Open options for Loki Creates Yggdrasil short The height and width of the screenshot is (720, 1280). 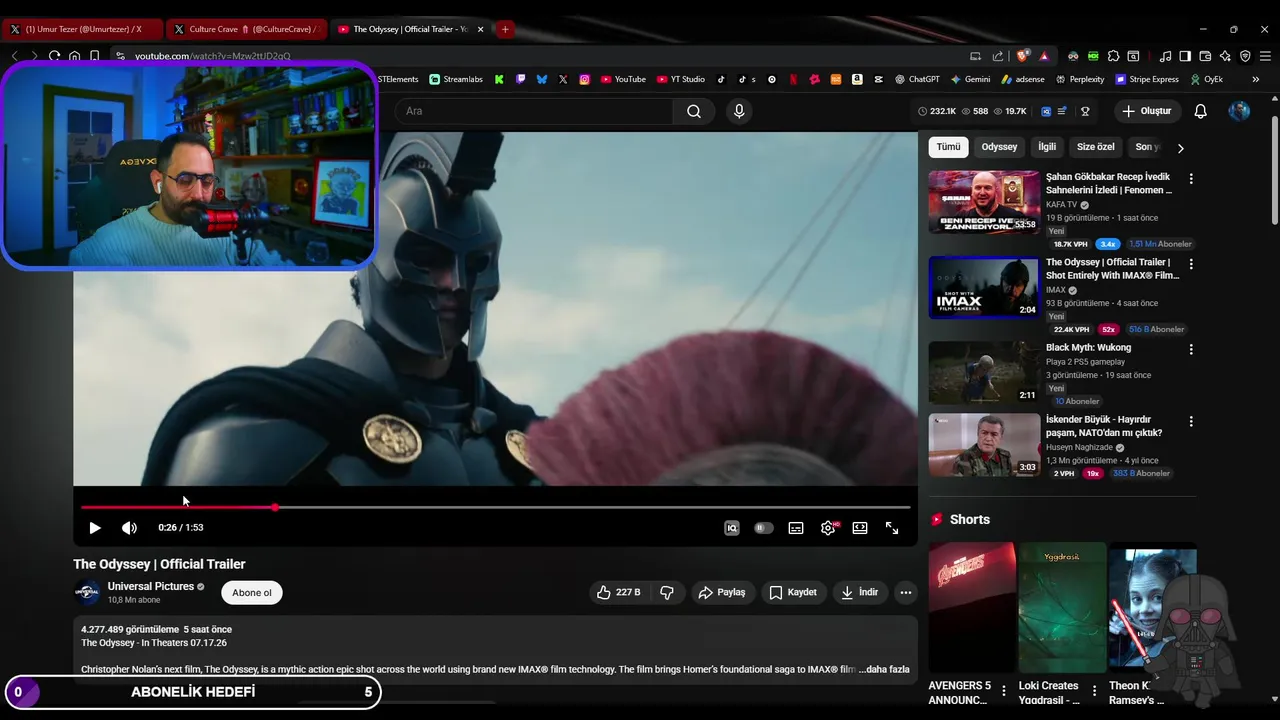tap(1095, 690)
